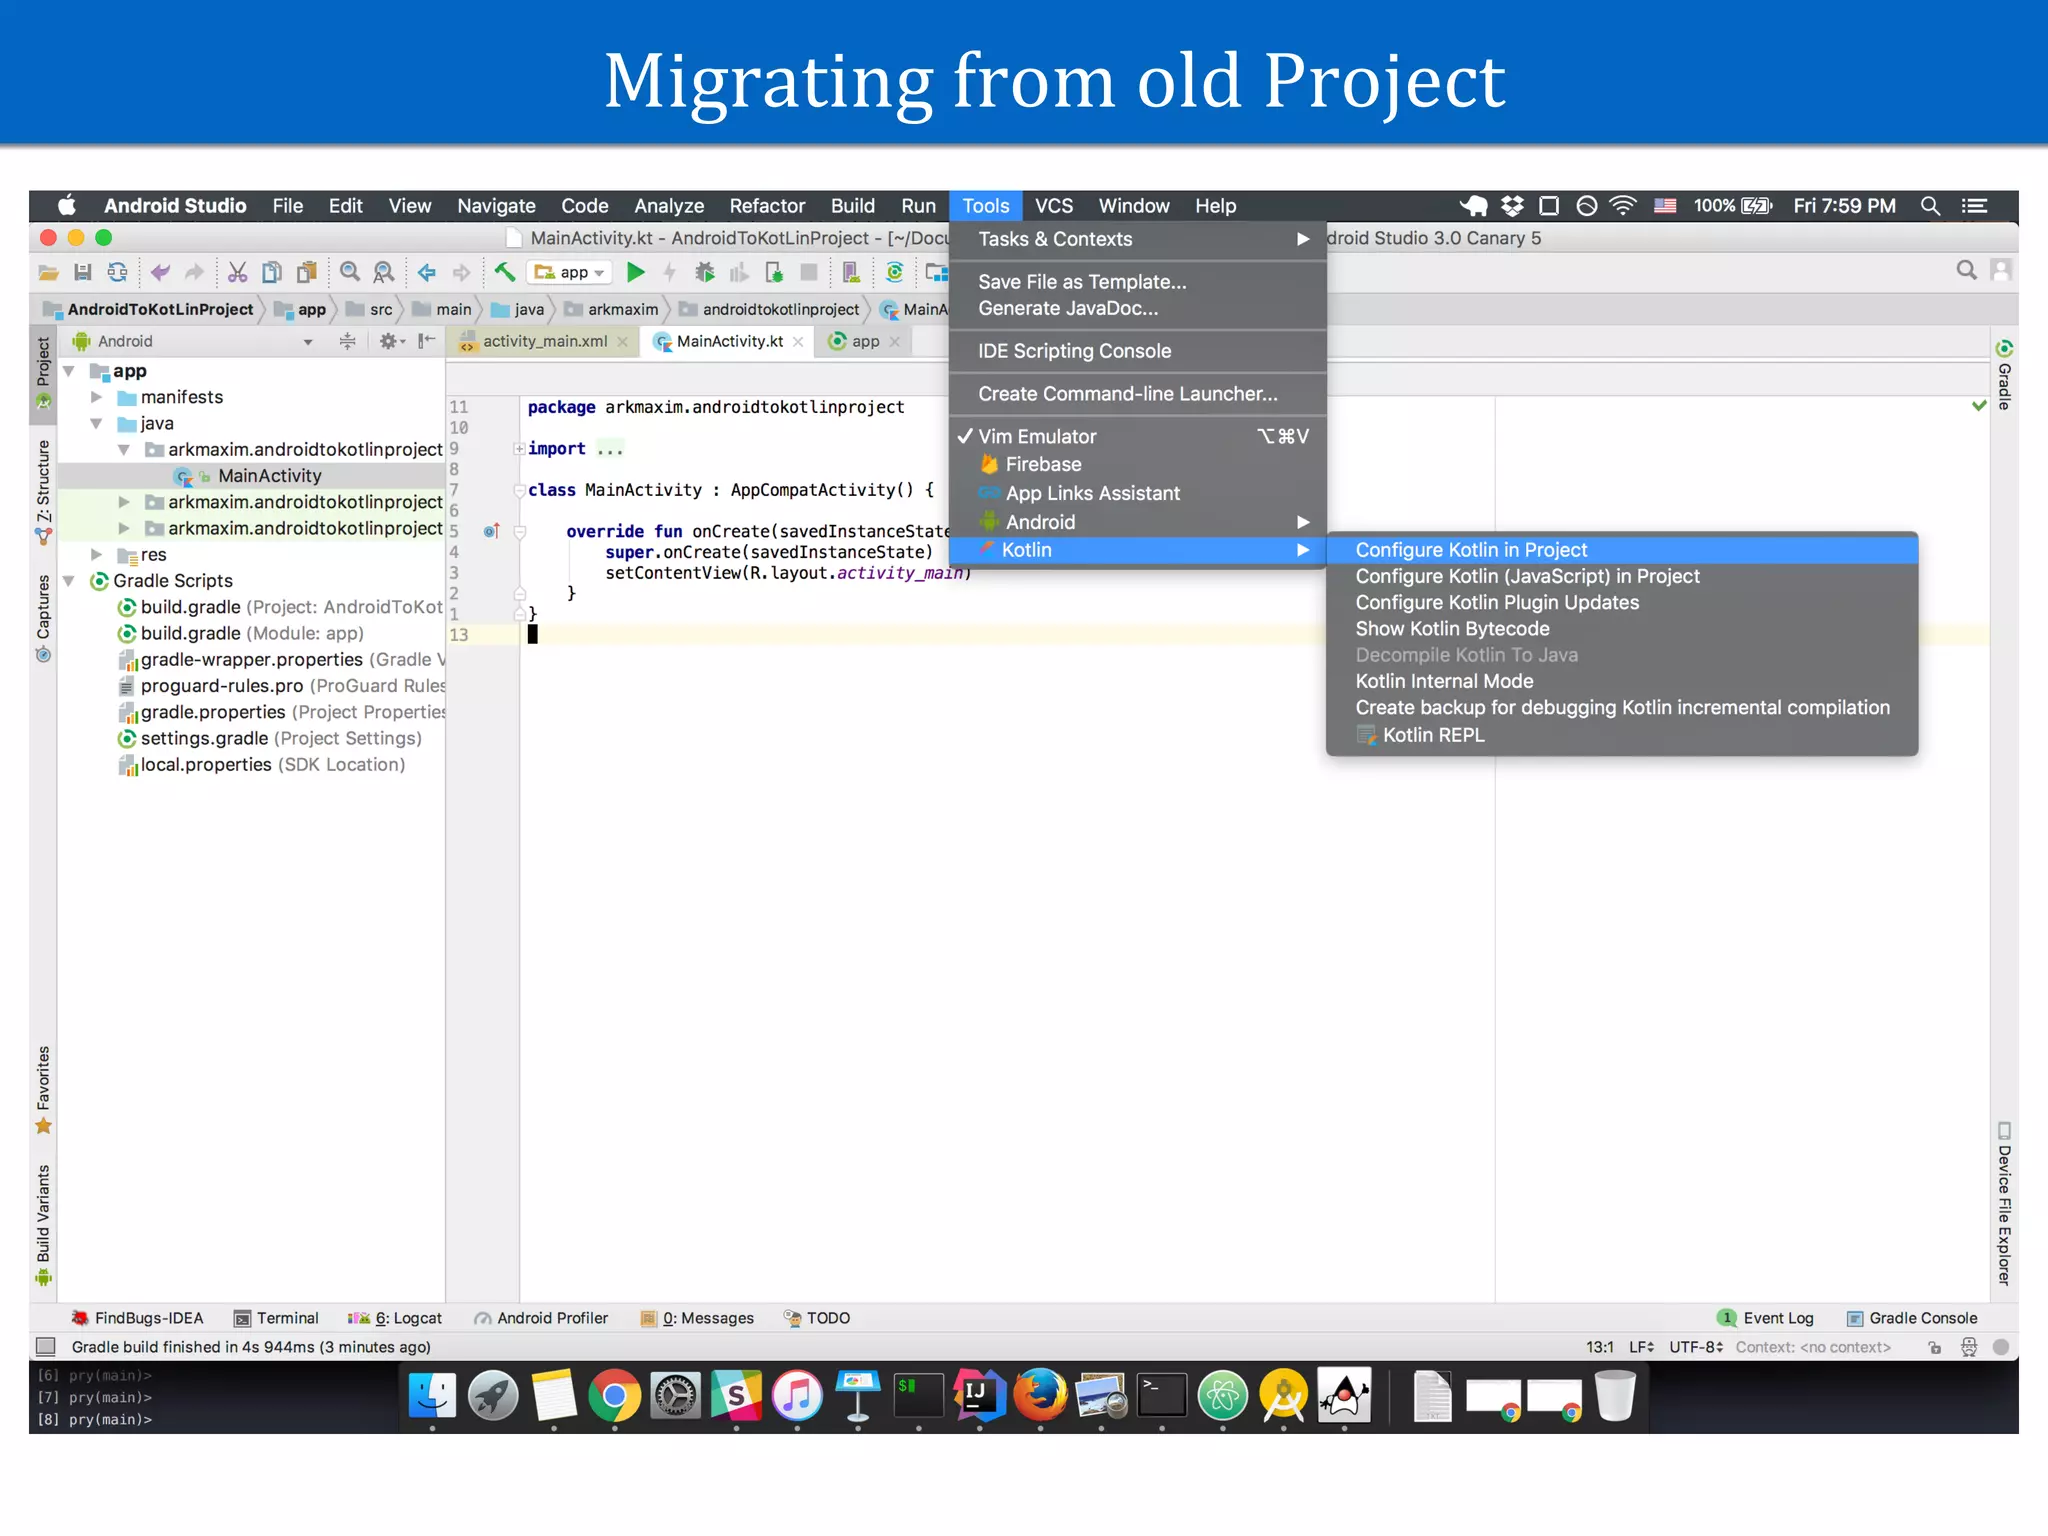Toggle Vim Emulator in Tools menu
This screenshot has width=2048, height=1536.
[x=1137, y=436]
